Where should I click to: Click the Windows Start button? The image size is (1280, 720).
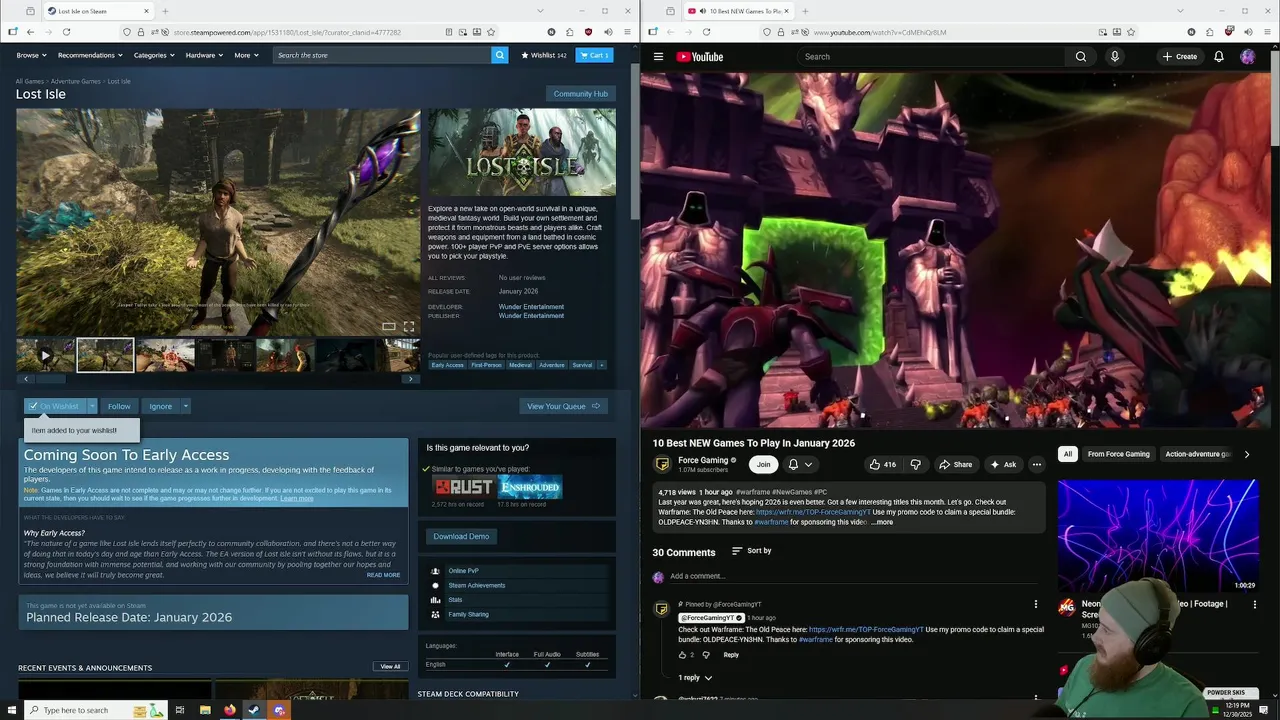(12, 710)
